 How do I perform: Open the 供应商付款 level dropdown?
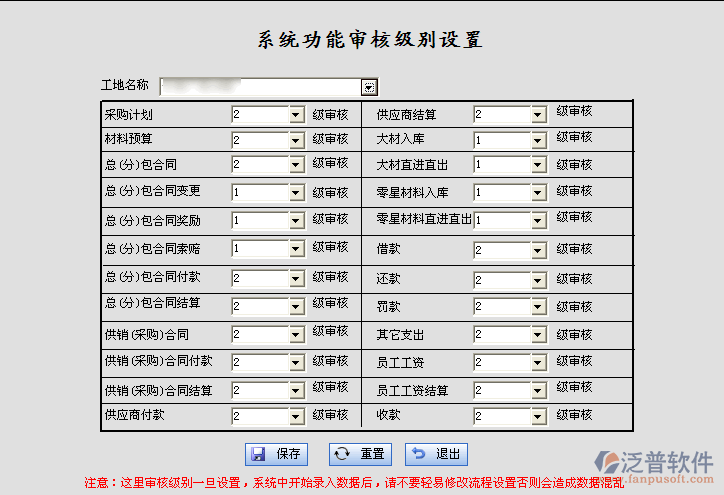click(296, 417)
